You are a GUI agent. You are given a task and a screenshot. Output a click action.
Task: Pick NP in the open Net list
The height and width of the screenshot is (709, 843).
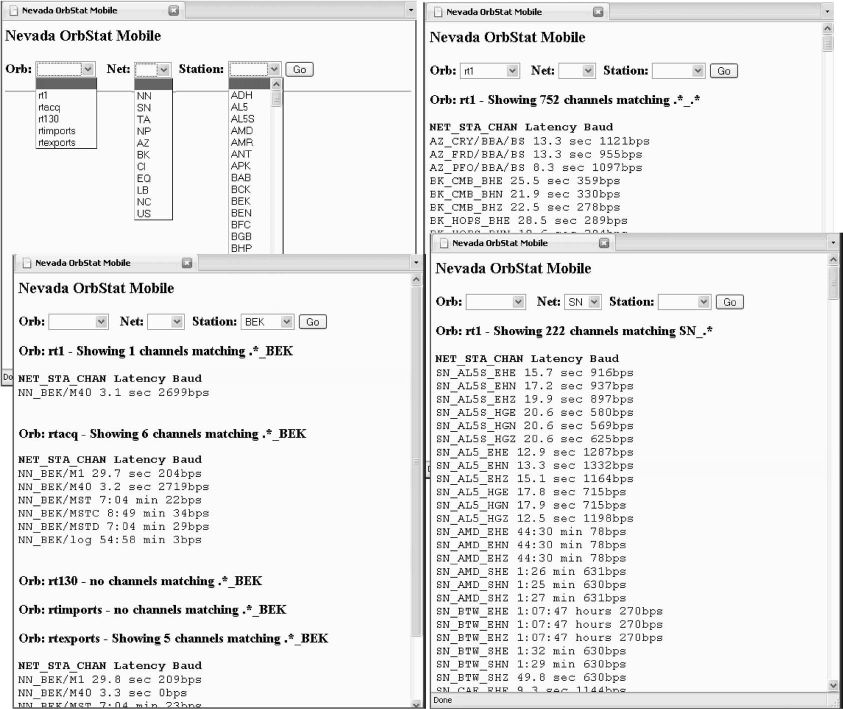coord(153,132)
